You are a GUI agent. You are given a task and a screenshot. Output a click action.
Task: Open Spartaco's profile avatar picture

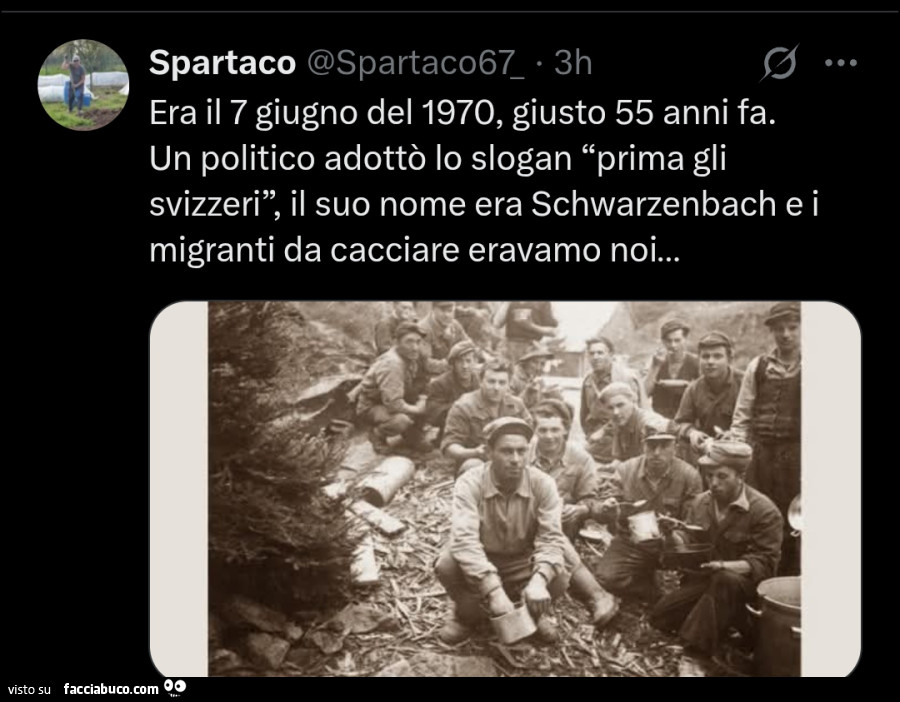click(x=83, y=85)
